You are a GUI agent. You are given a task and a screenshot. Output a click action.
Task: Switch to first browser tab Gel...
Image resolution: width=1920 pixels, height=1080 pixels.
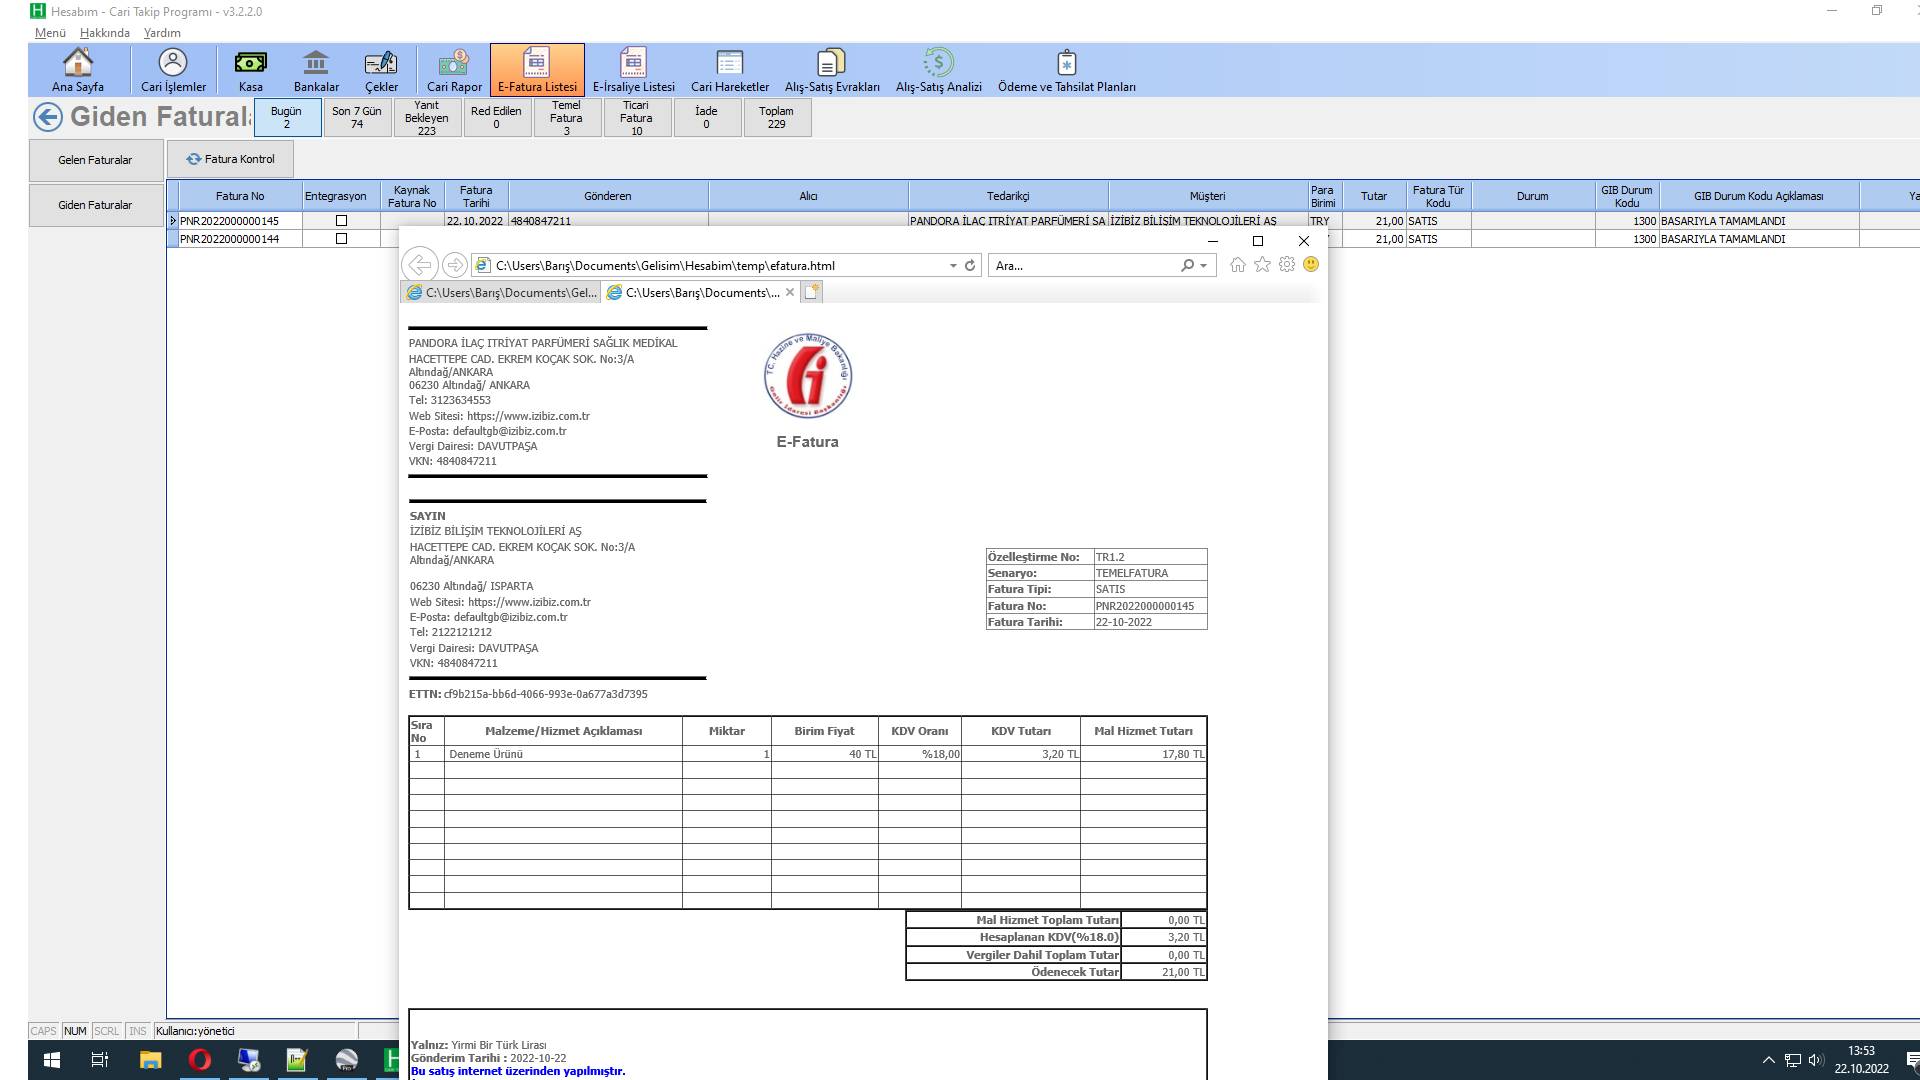pos(501,292)
